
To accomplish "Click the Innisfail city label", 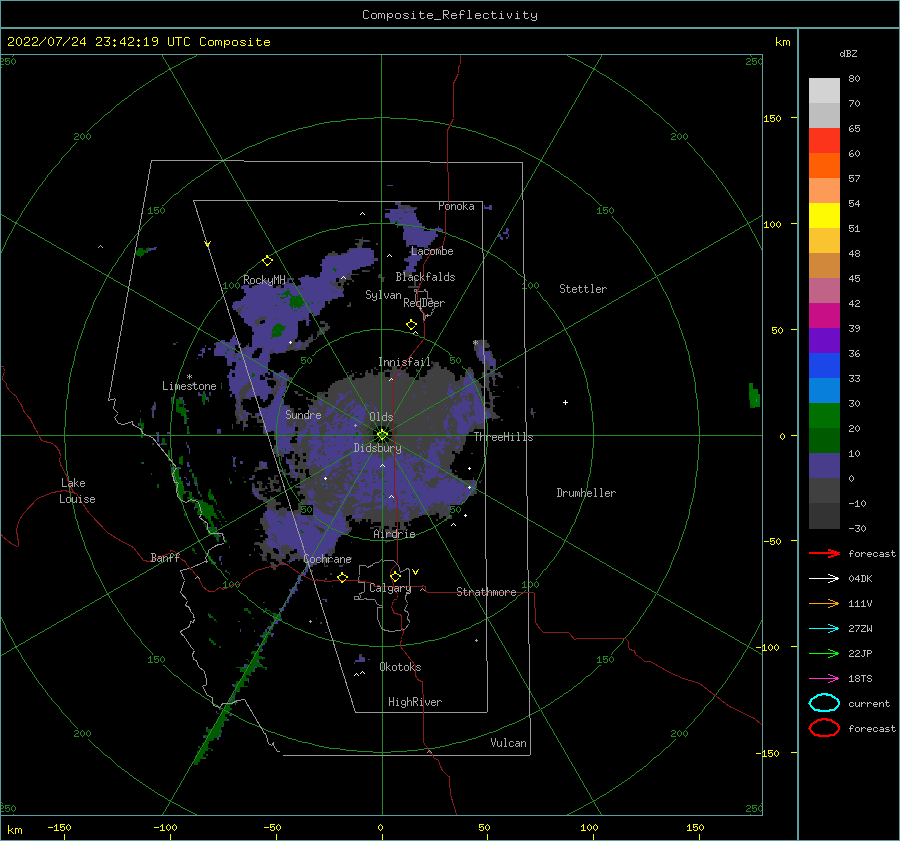I will click(404, 362).
